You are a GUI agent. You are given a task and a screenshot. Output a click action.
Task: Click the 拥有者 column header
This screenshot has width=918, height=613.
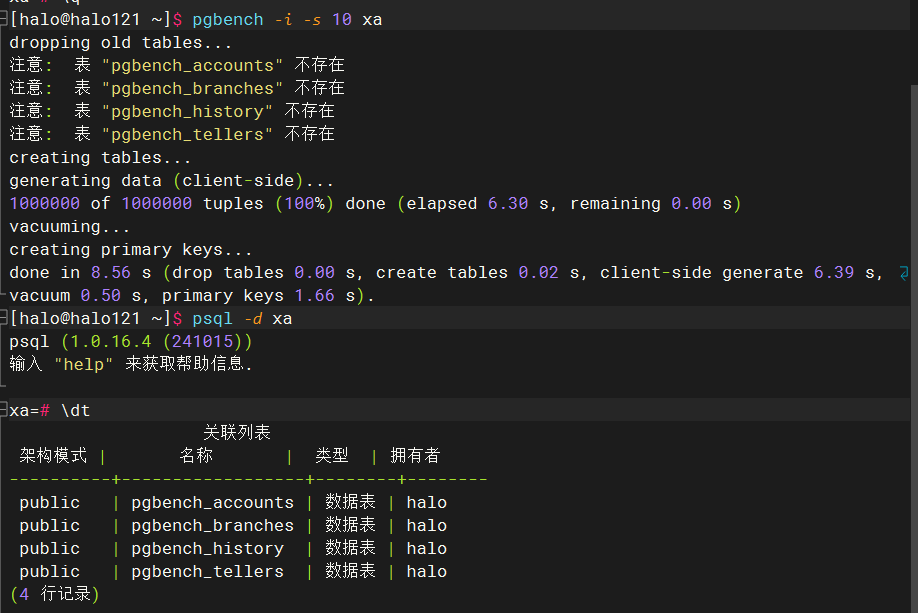[x=415, y=456]
